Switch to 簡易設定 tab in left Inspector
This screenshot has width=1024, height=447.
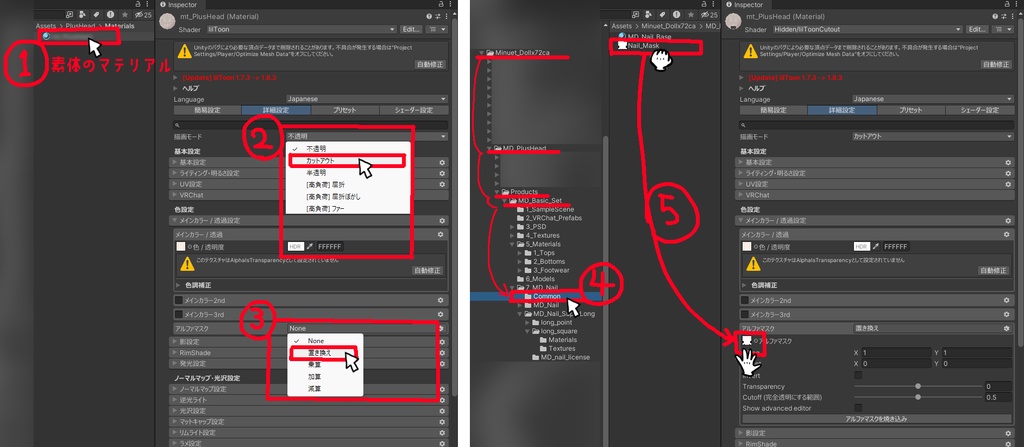coord(207,110)
